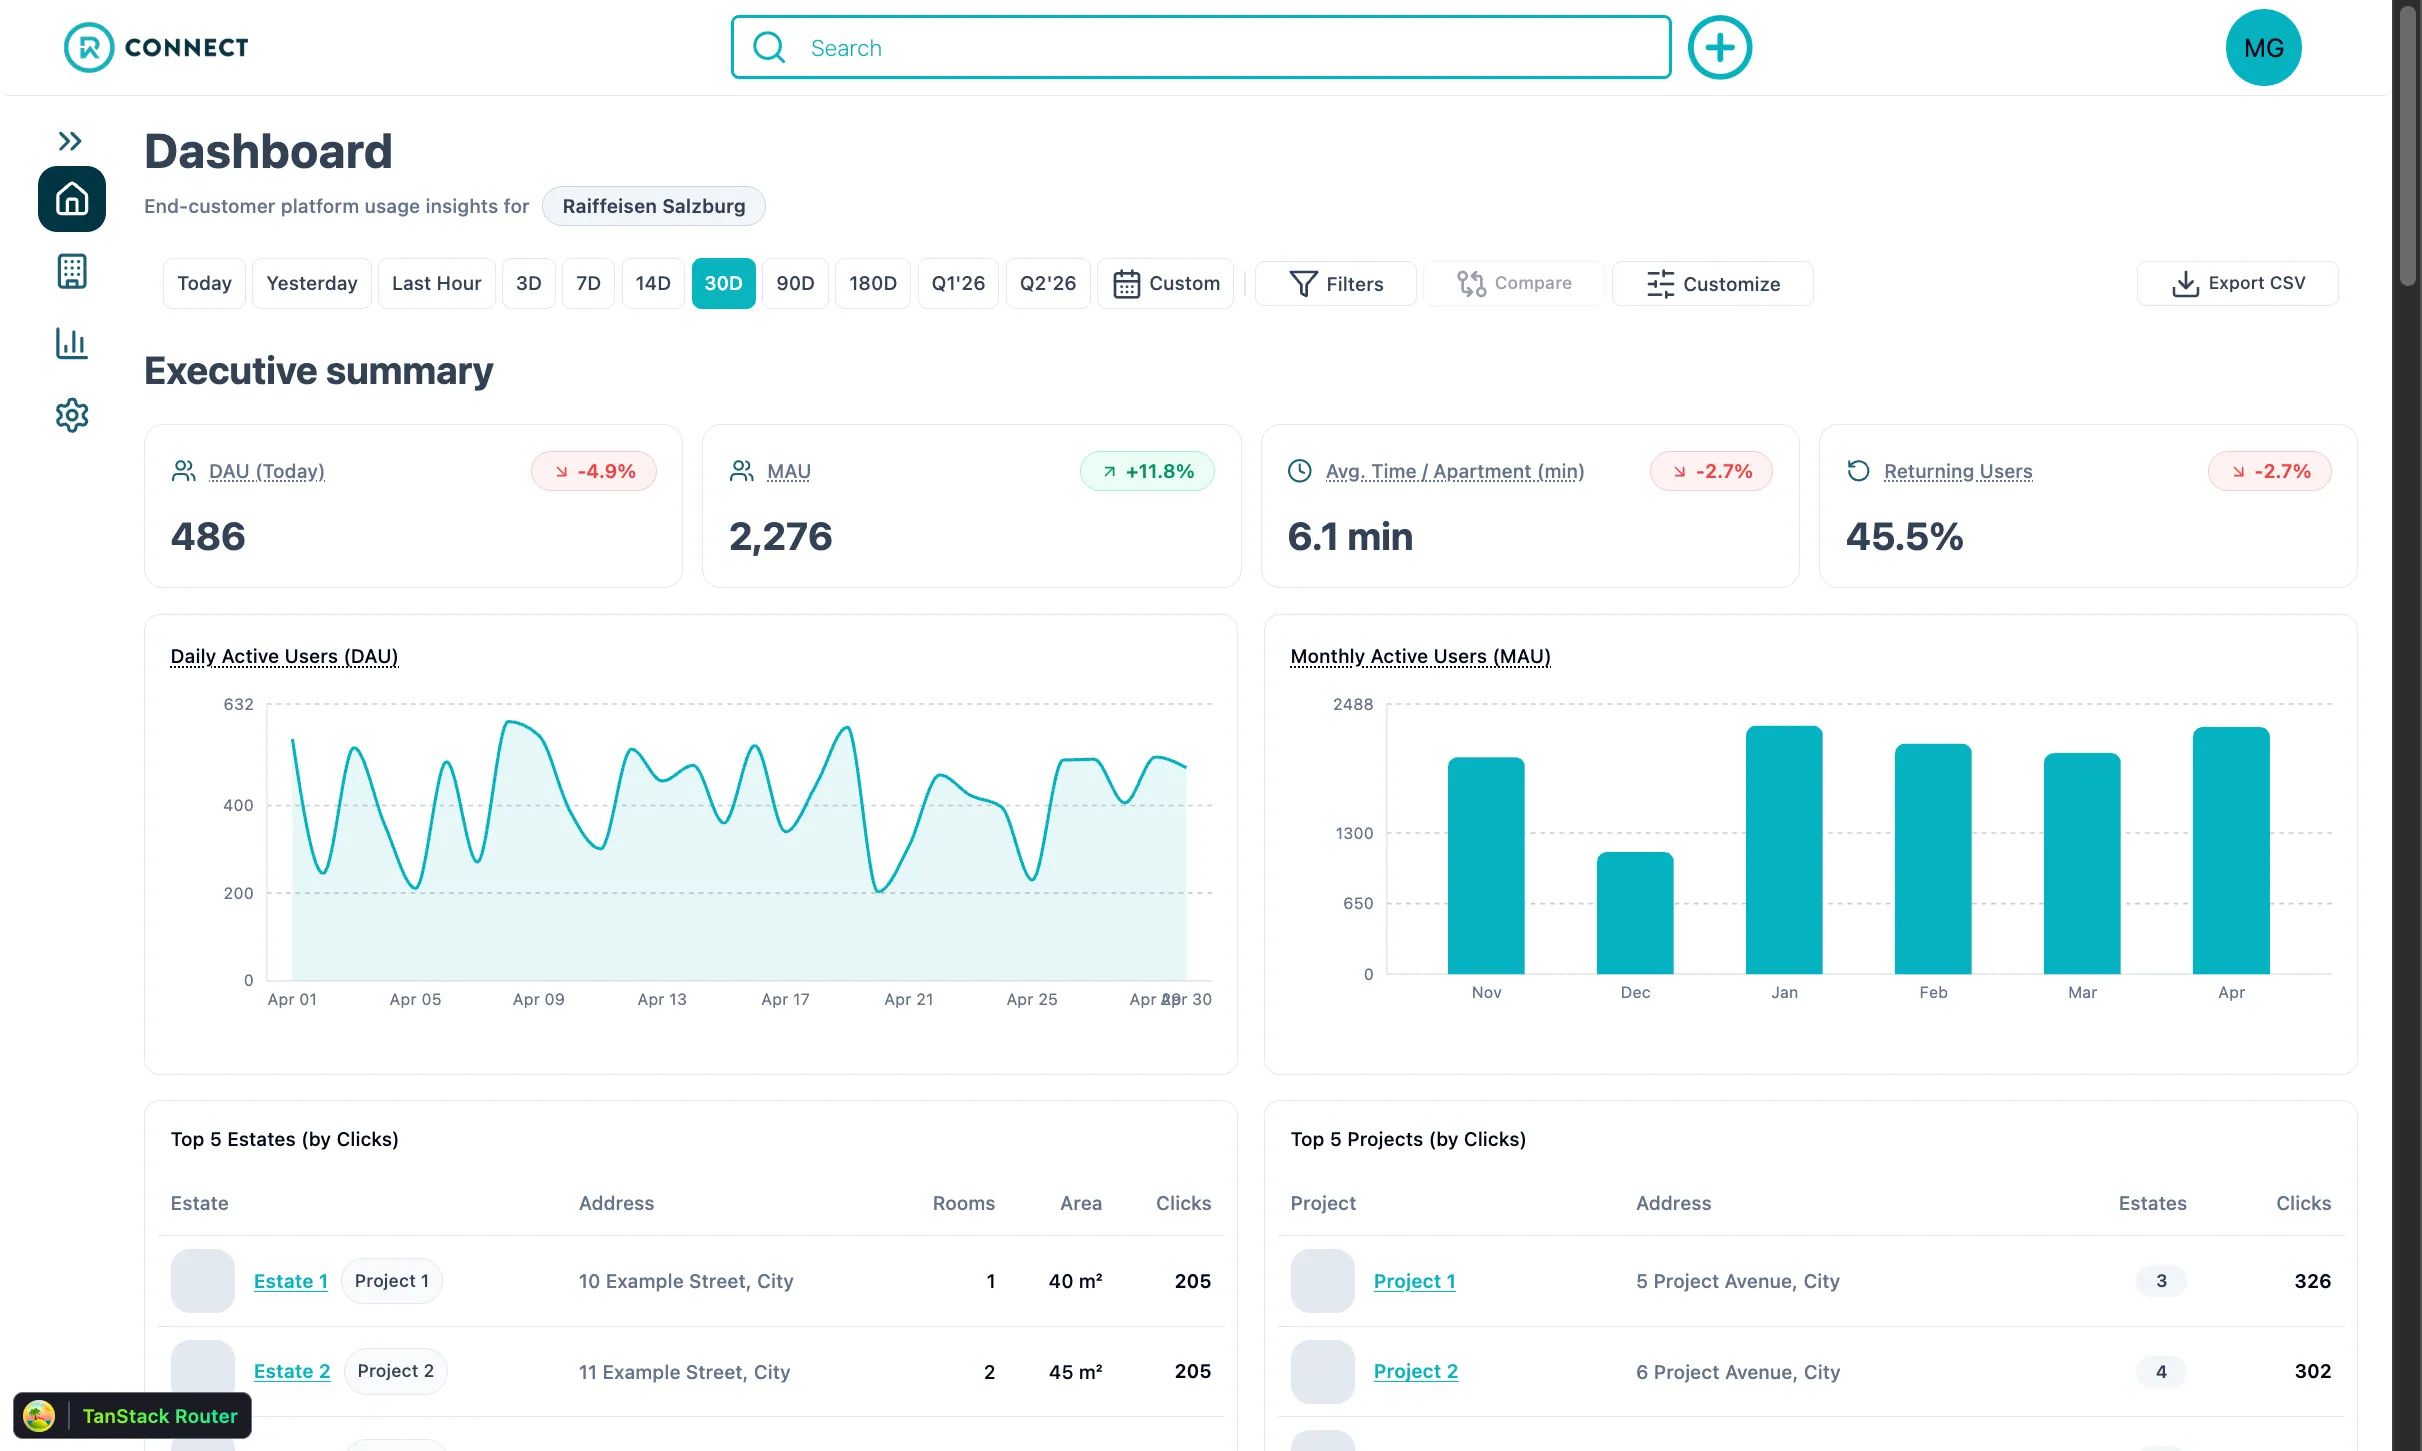Screen dimensions: 2422x1451
Task: Open the analytics bar chart sidebar icon
Action: tap(72, 343)
